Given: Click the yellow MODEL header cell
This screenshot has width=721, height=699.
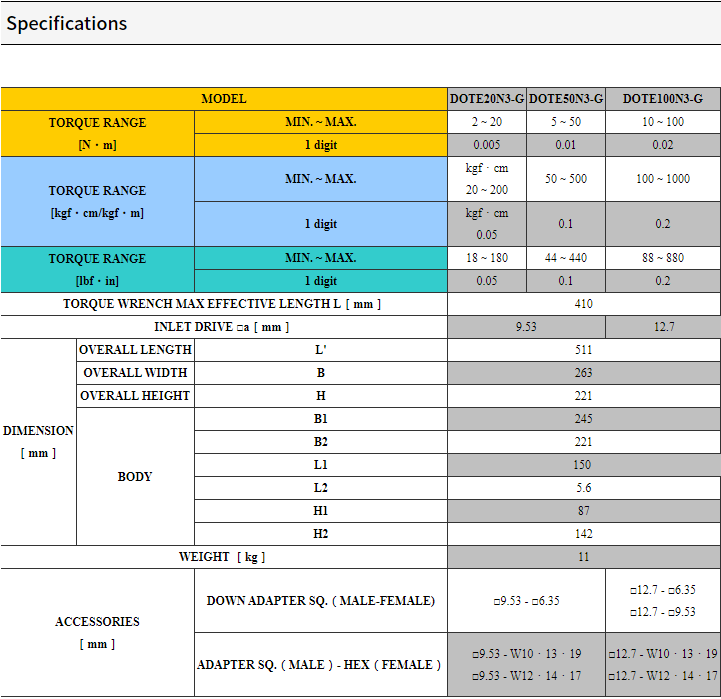Looking at the screenshot, I should 224,99.
